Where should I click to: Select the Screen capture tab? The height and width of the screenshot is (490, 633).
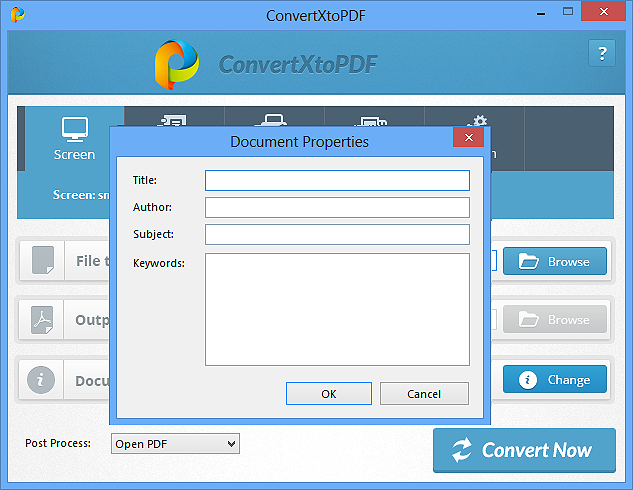74,139
